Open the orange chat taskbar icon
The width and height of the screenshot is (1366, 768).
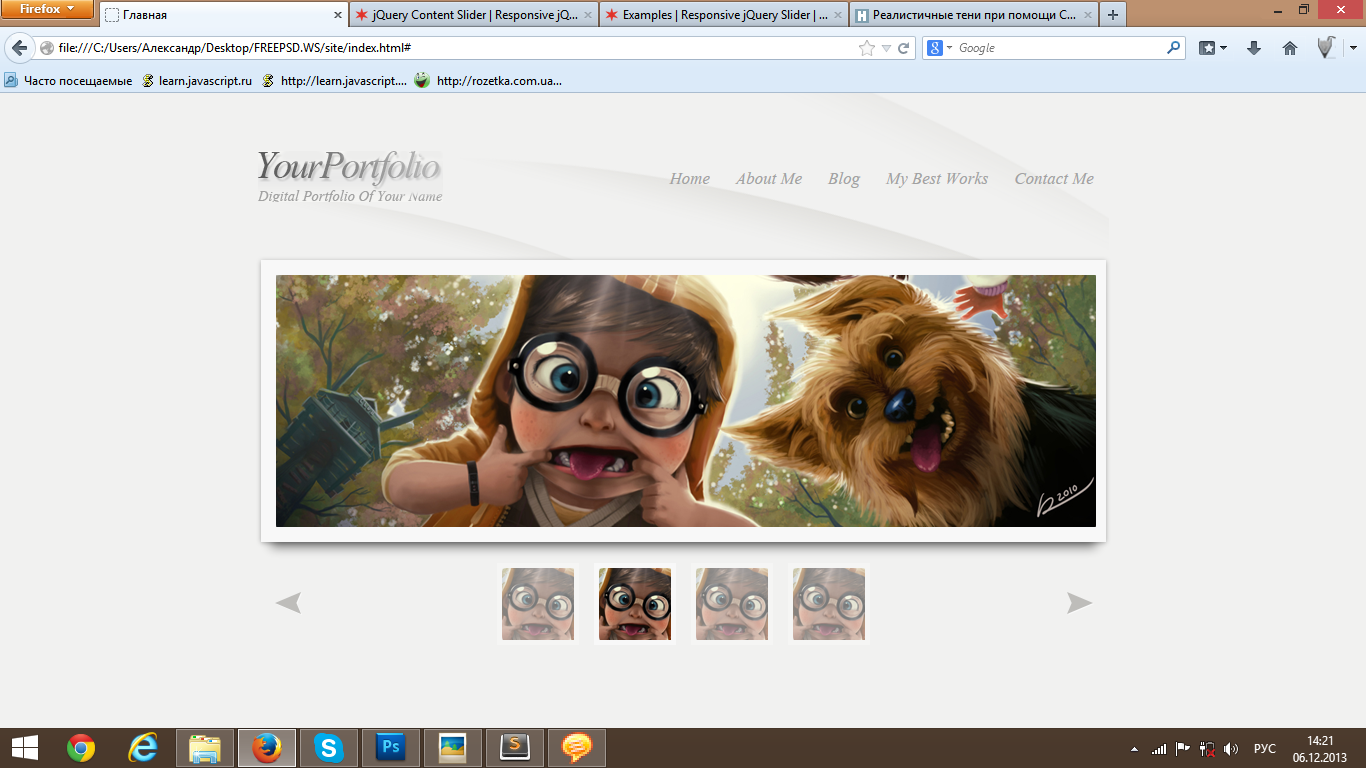point(577,748)
